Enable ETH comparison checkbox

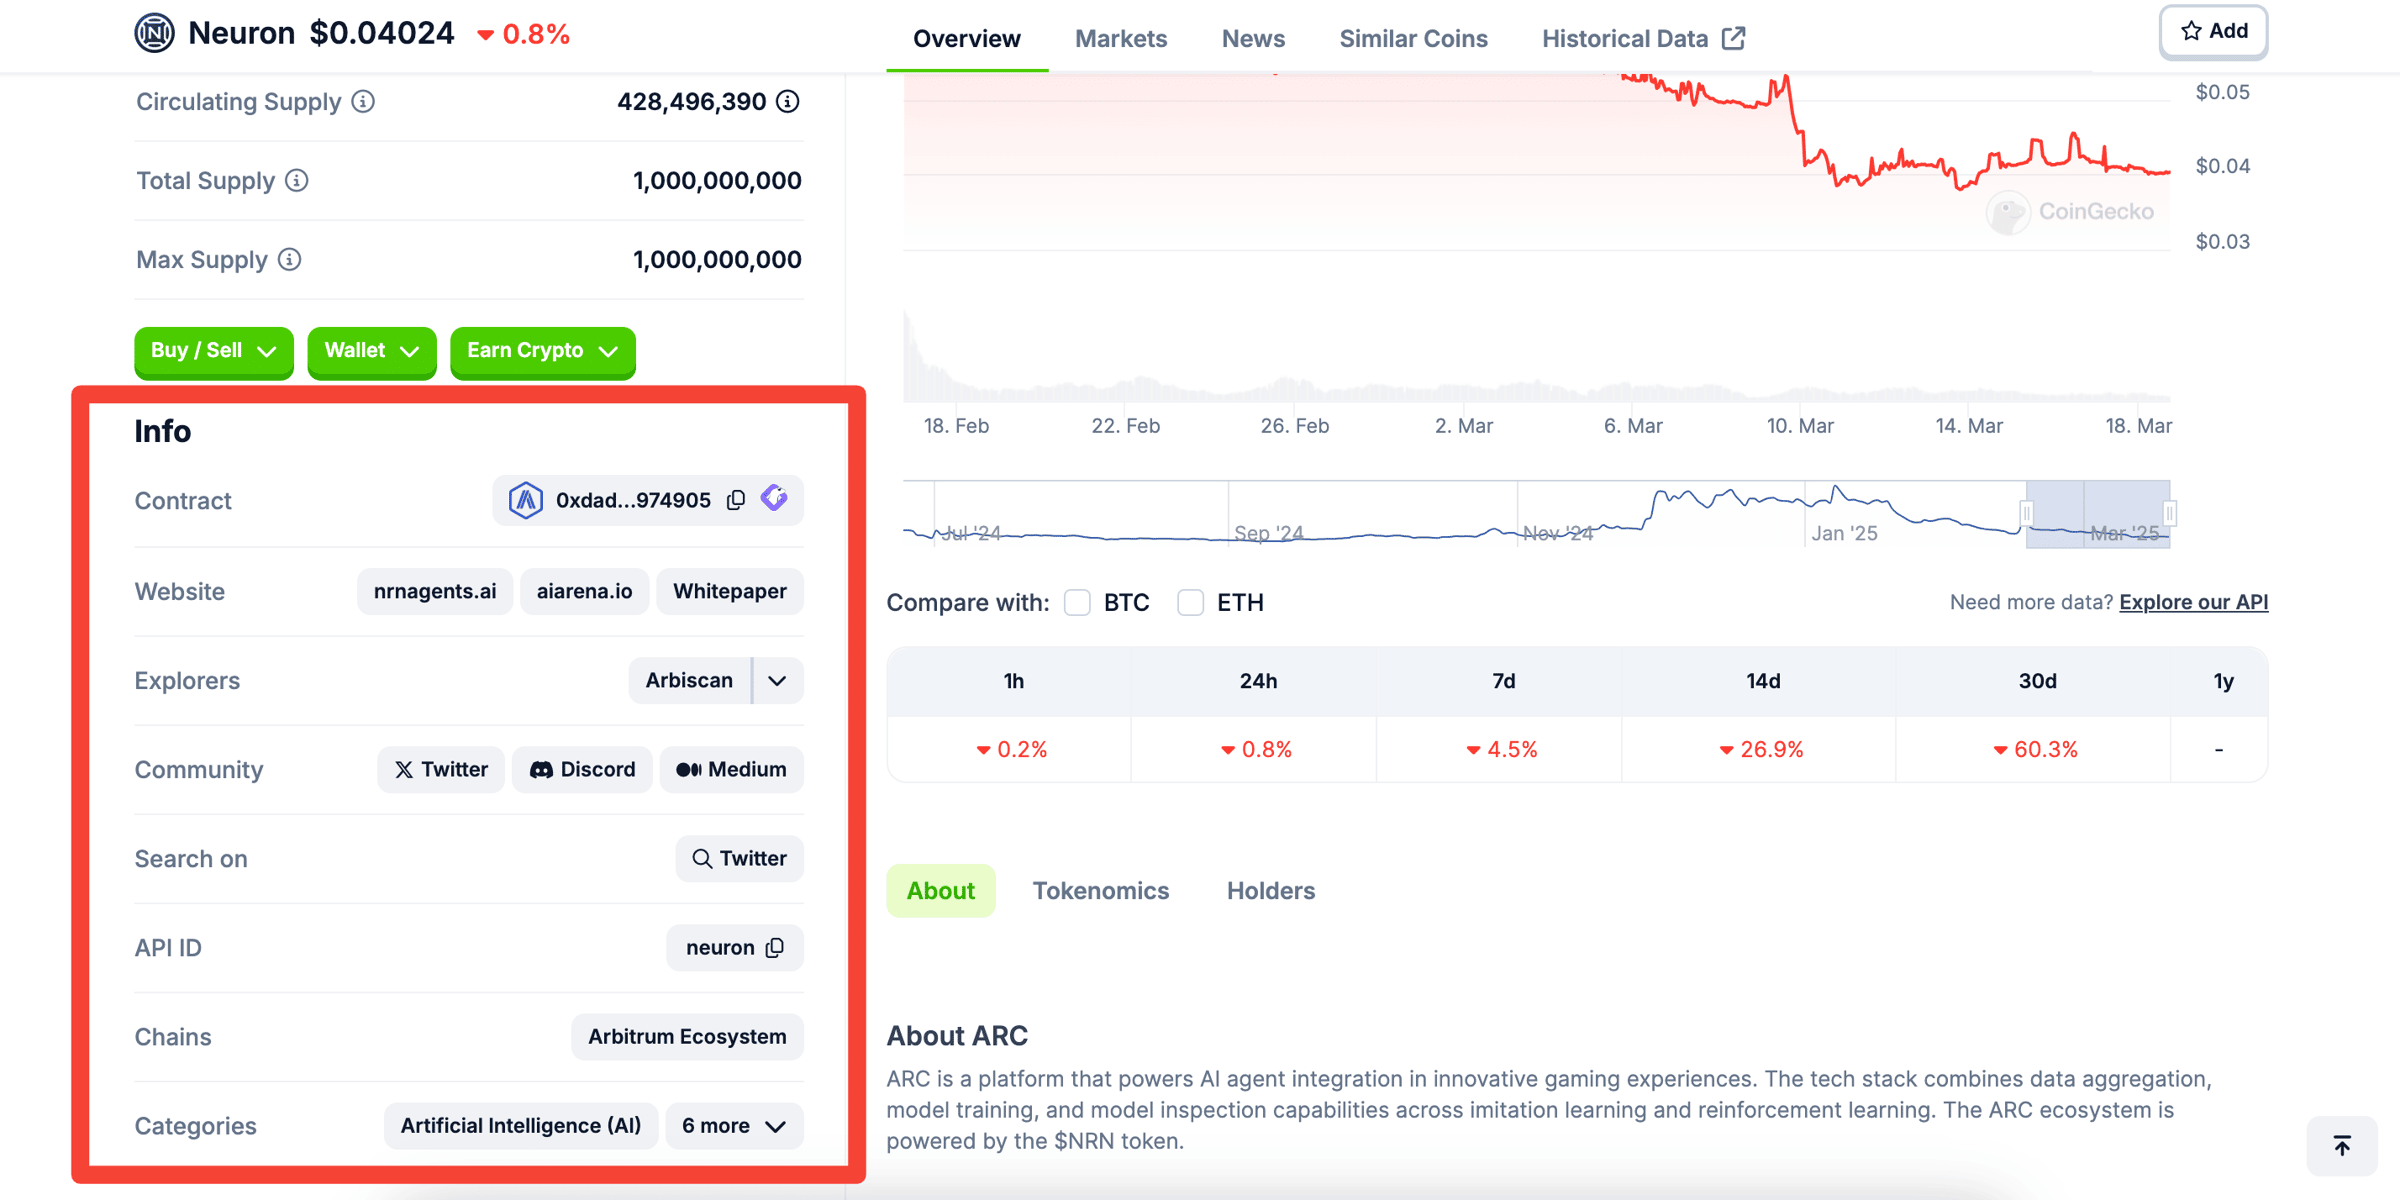click(1190, 603)
